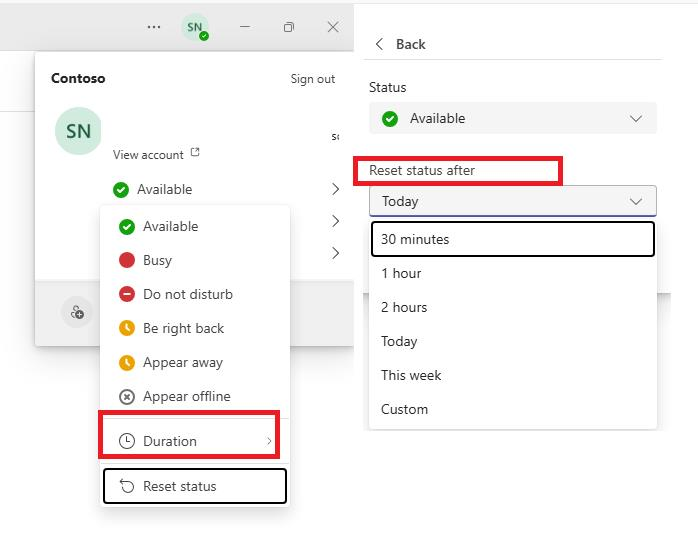Click the Duration clock icon
The width and height of the screenshot is (698, 540).
127,441
